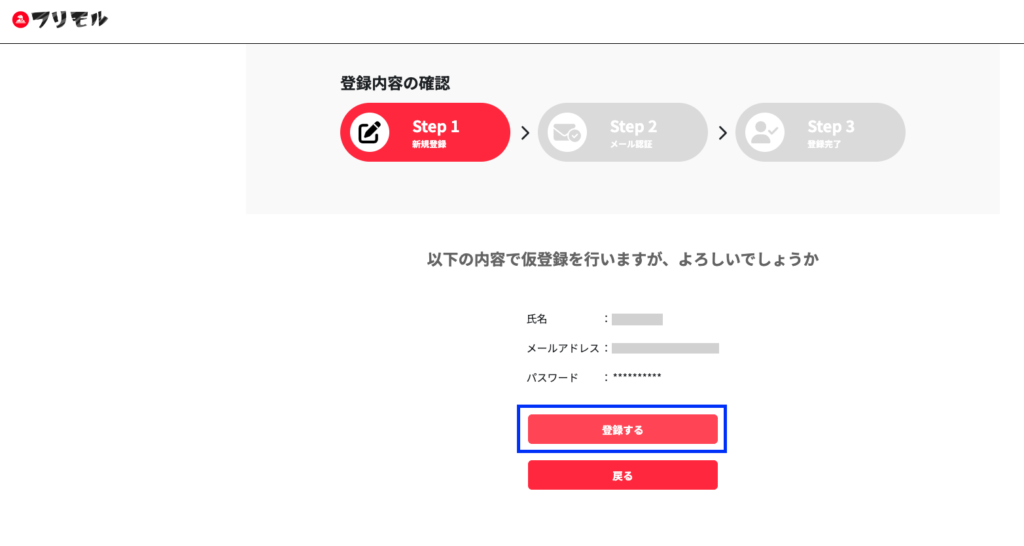Screen dimensions: 1024x546
Task: Select the Step 2 メール認証 pill
Action: (x=623, y=133)
